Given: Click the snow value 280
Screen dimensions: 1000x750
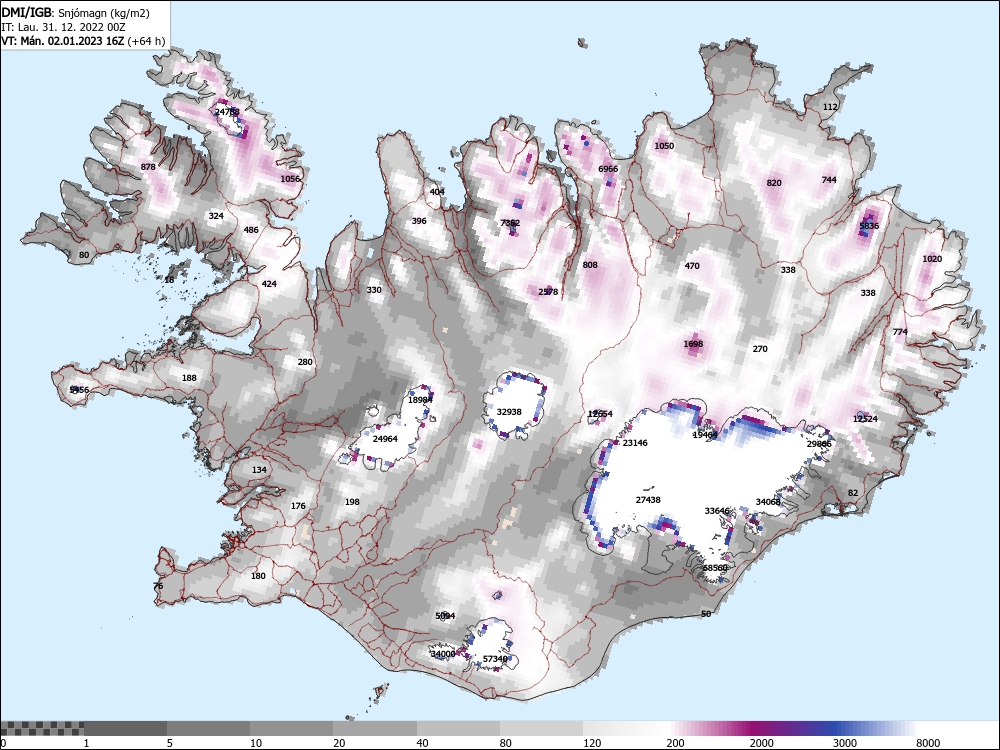Looking at the screenshot, I should (305, 362).
